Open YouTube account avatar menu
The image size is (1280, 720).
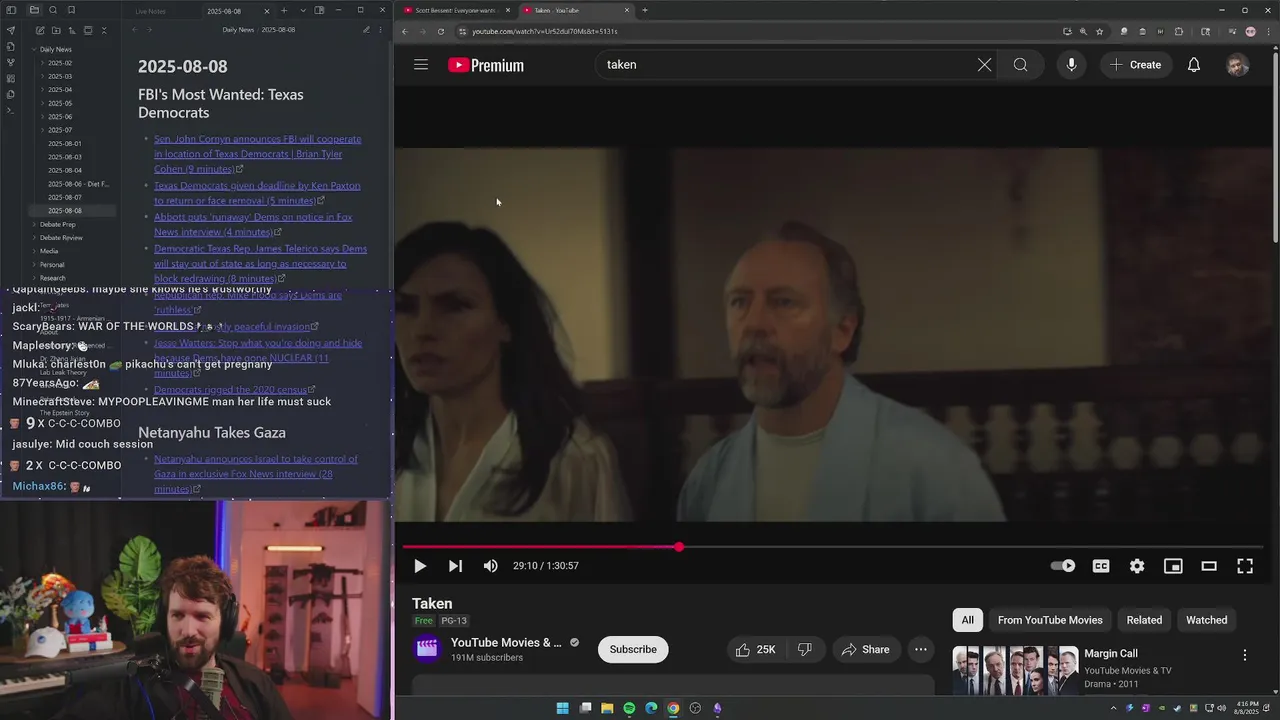click(x=1238, y=65)
